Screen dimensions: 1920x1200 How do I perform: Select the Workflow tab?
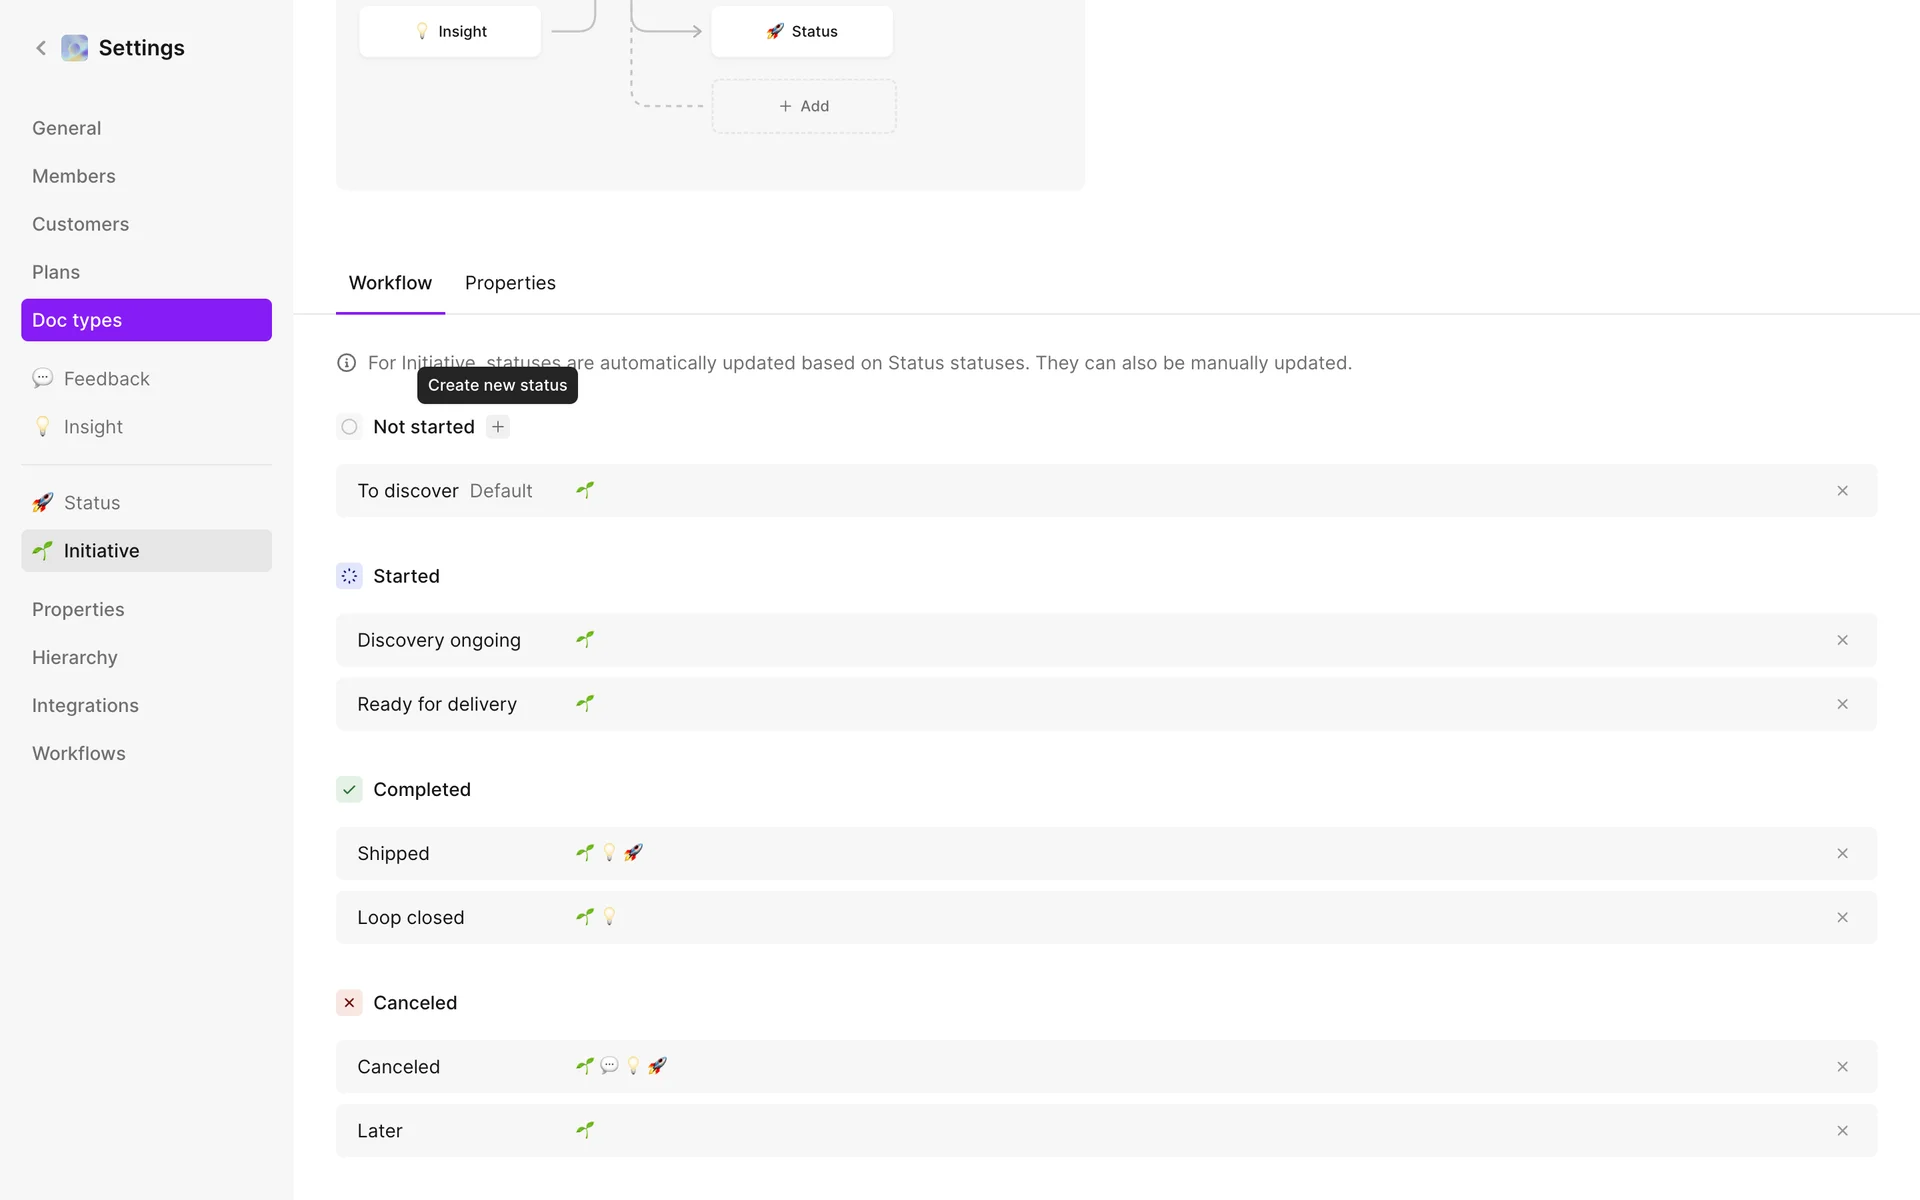pos(390,283)
